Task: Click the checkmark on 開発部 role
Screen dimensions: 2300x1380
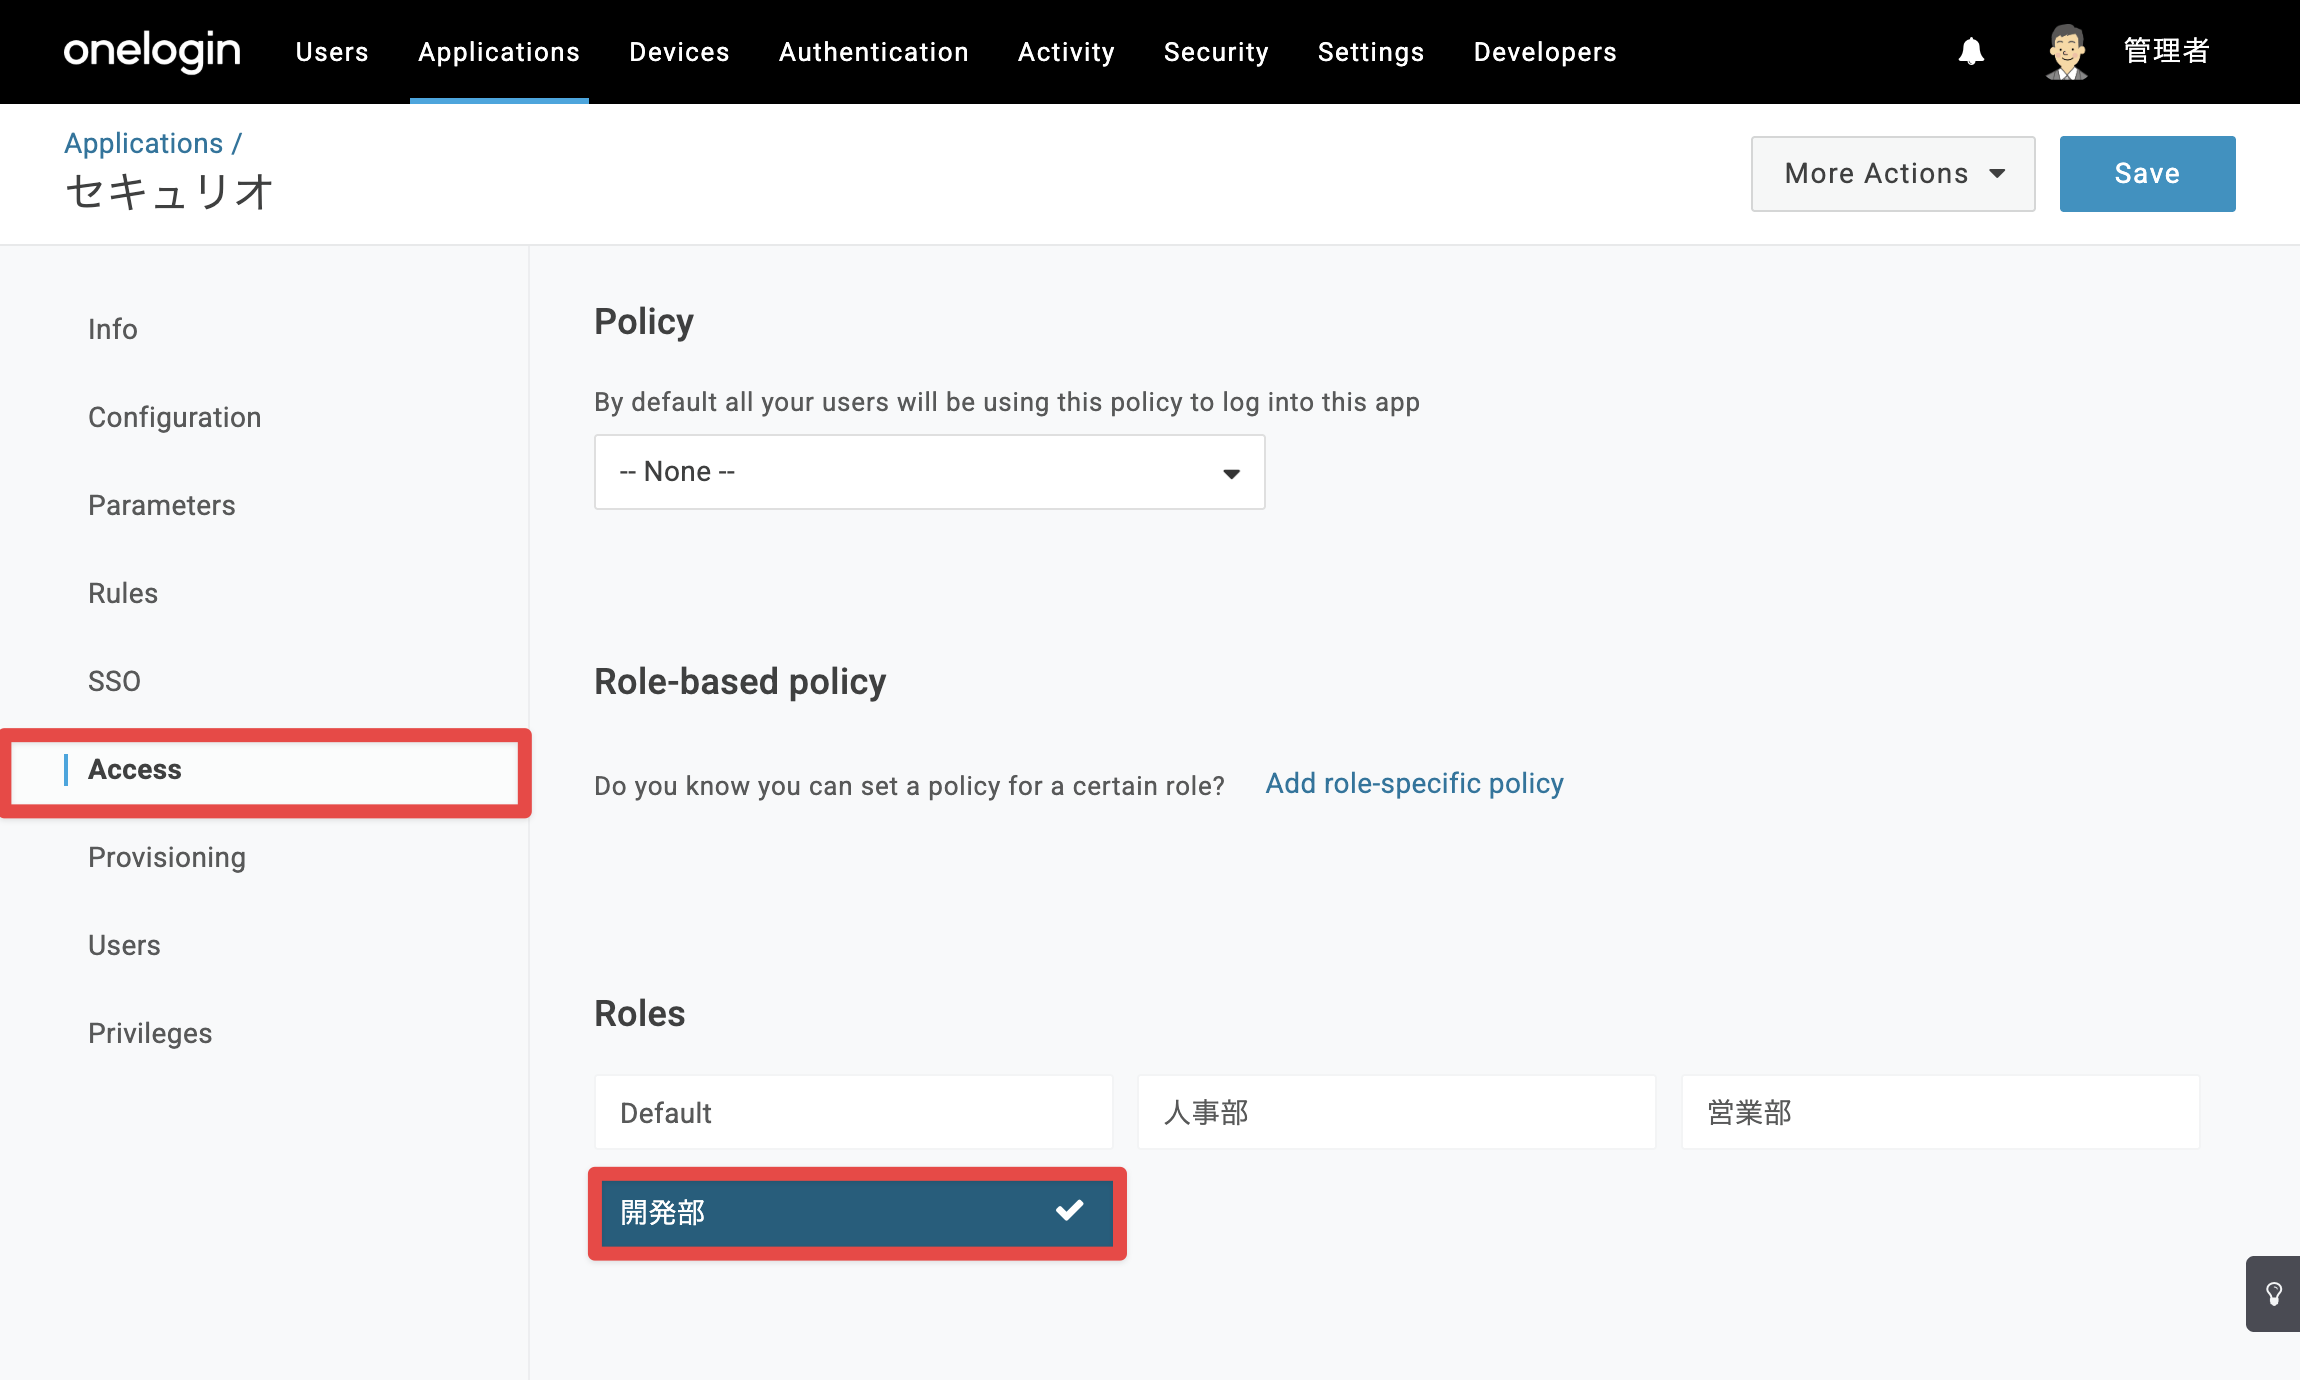Action: (1069, 1211)
